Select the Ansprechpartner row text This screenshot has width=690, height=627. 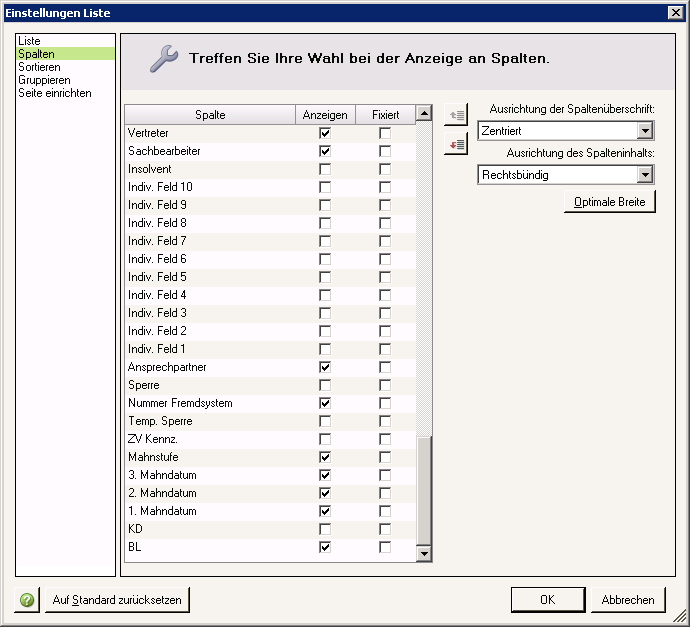pyautogui.click(x=167, y=367)
